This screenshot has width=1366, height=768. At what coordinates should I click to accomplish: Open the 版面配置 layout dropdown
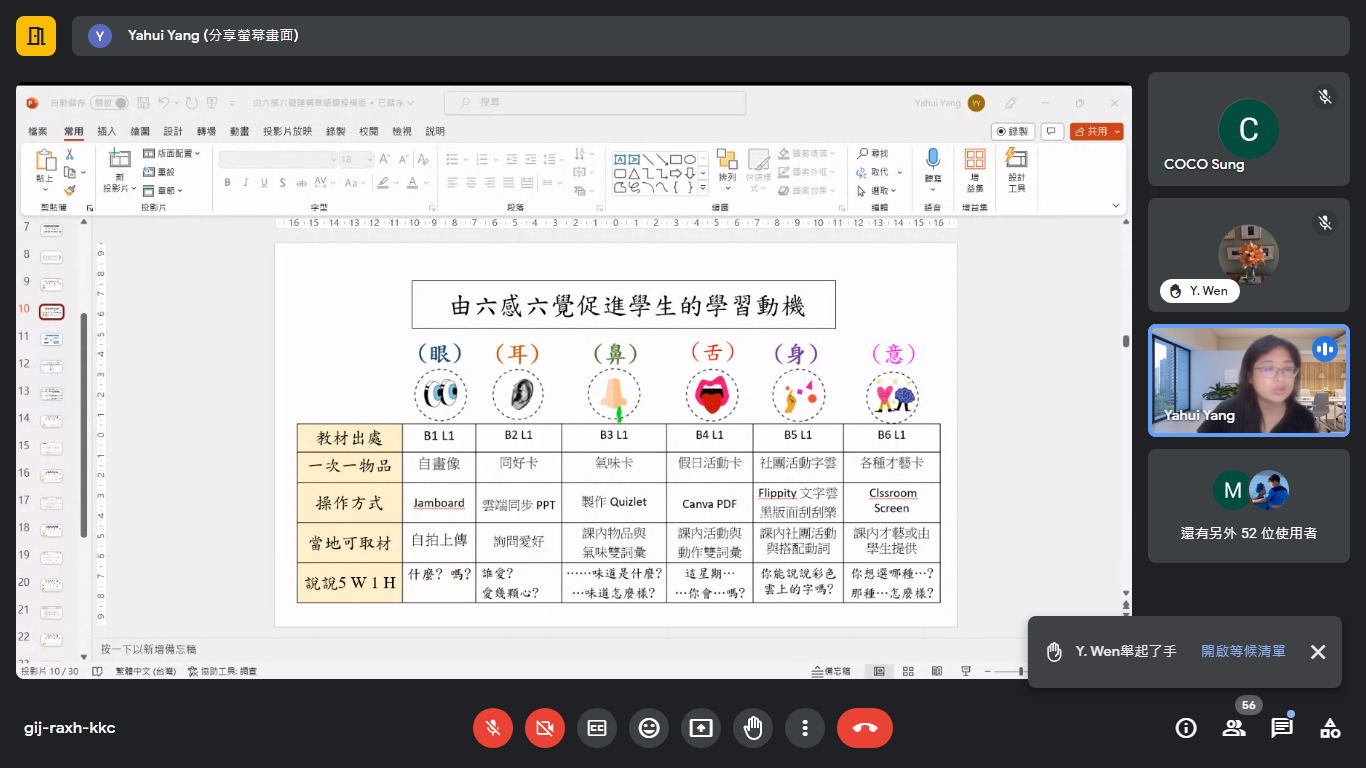point(176,154)
